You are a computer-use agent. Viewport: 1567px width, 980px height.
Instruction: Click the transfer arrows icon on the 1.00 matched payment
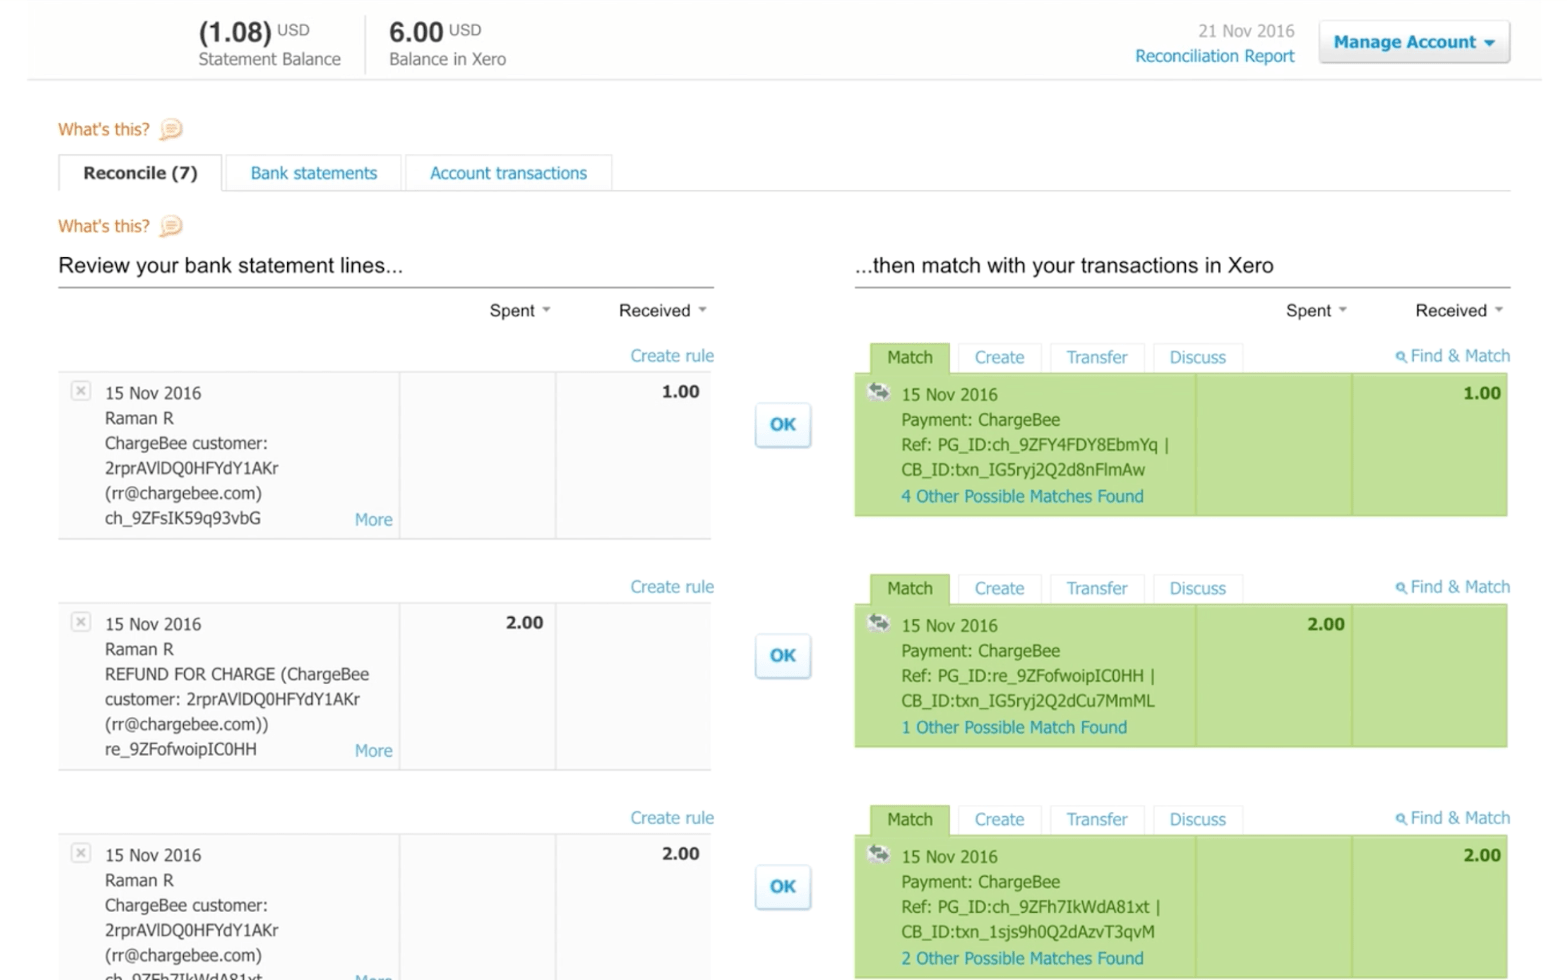879,392
